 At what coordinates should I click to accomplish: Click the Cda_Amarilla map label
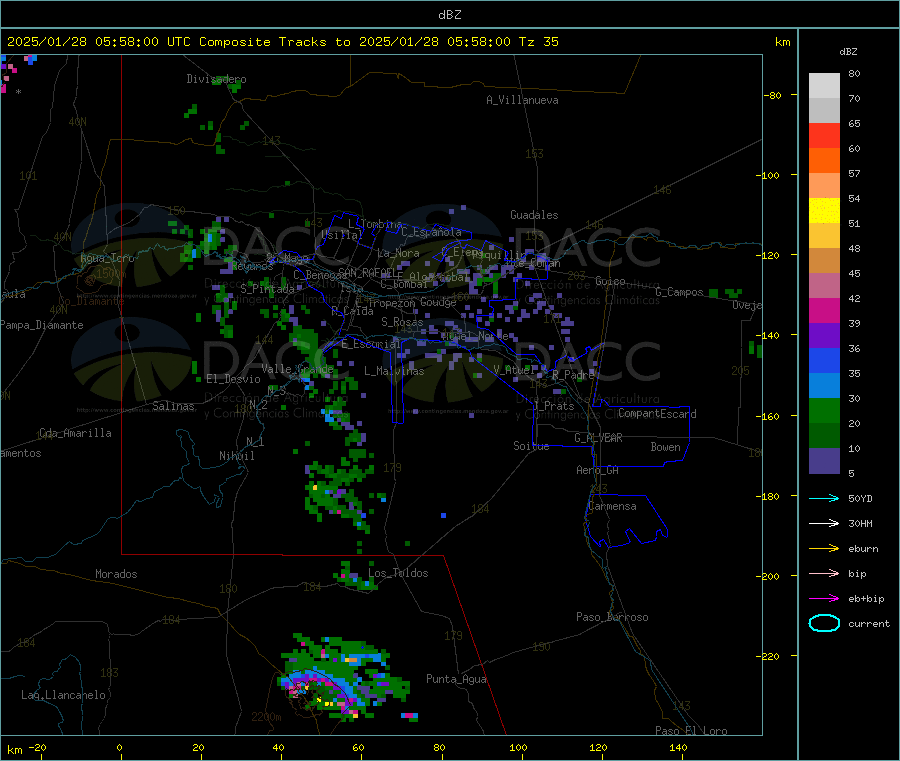pyautogui.click(x=75, y=433)
